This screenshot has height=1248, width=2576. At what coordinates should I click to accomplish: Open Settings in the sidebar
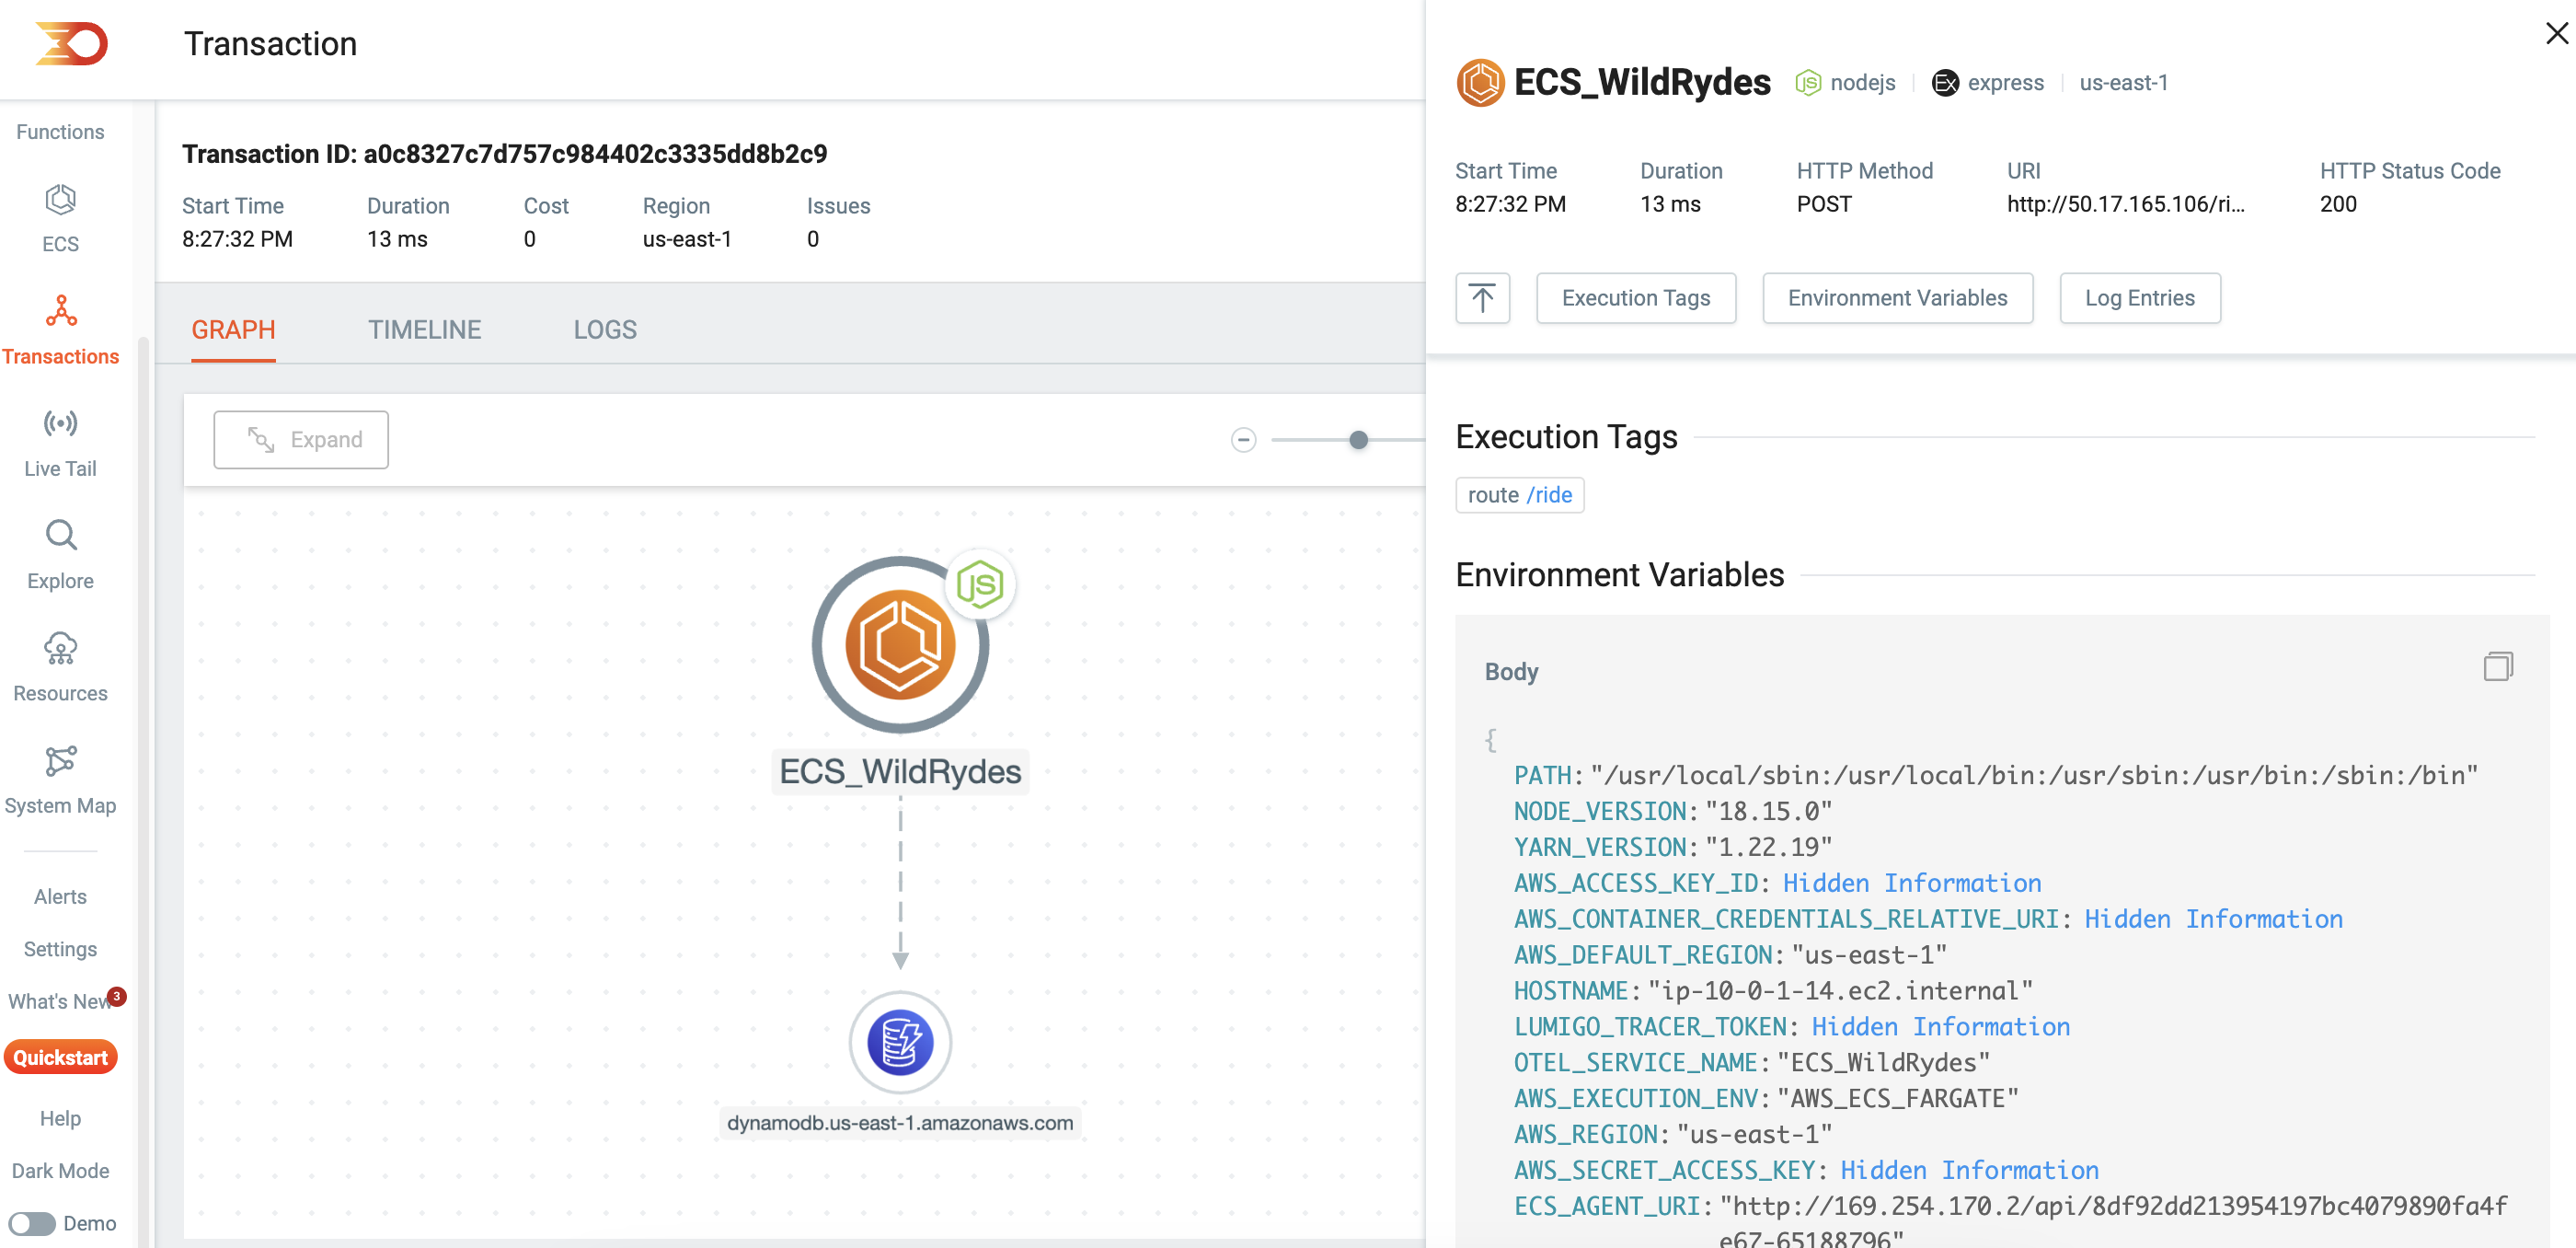[x=60, y=949]
